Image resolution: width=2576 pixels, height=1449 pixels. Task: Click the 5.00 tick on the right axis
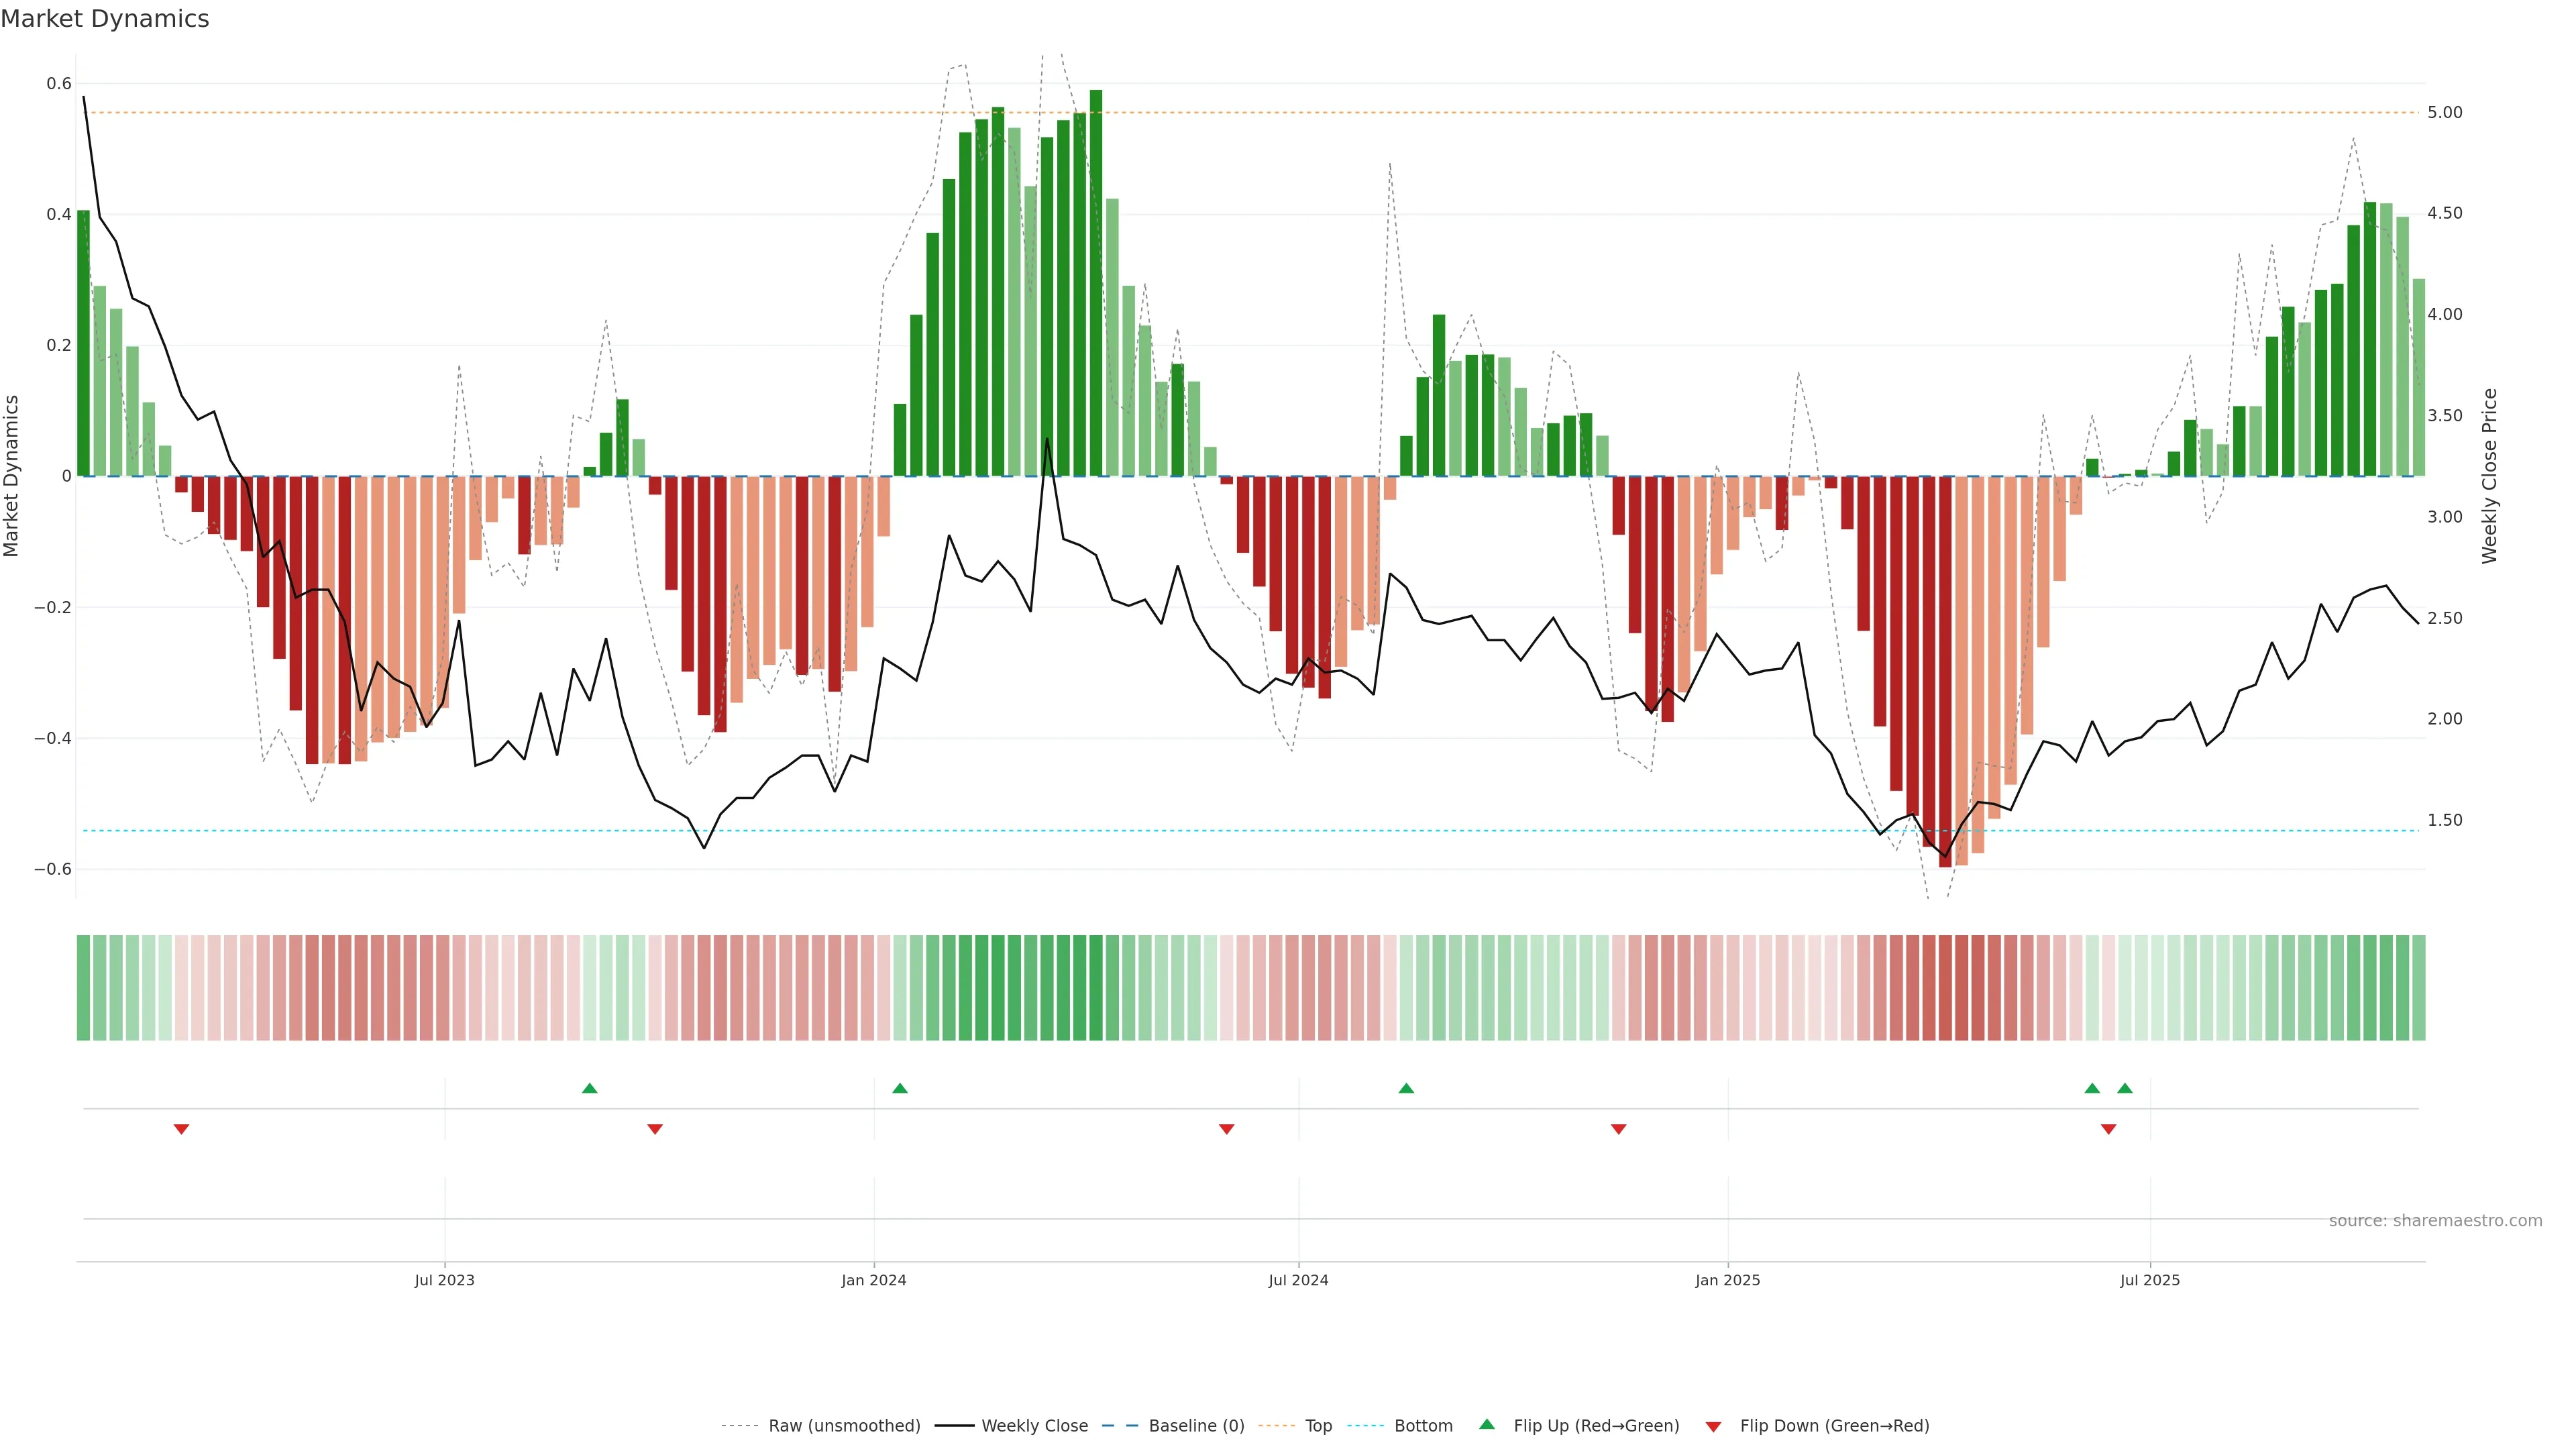pyautogui.click(x=2445, y=112)
